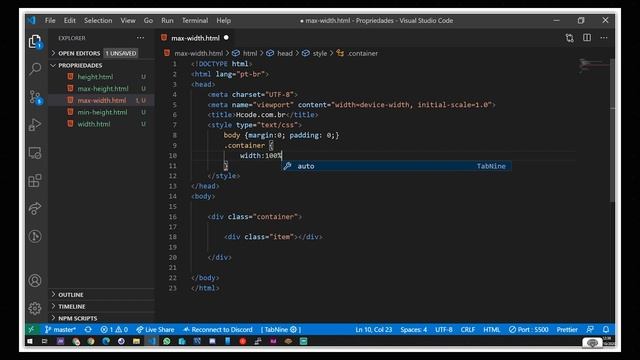Open WhatsApp from the taskbar
Screen dimensions: 640x360
pos(167,341)
